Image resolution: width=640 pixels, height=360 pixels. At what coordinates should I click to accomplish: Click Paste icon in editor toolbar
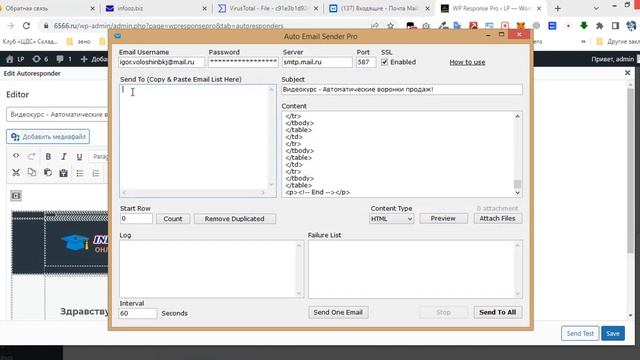click(x=48, y=173)
